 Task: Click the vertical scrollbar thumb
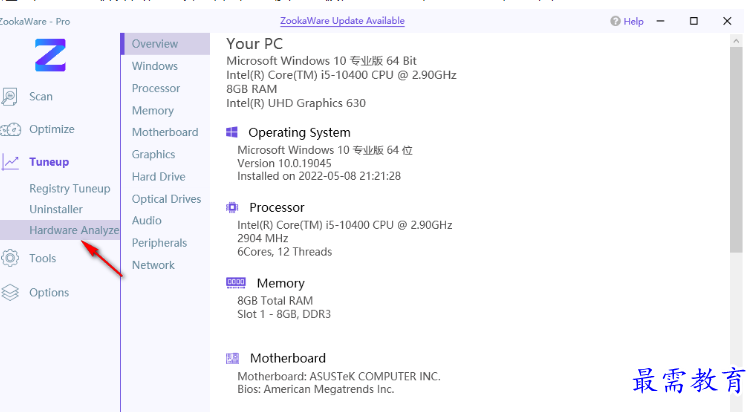click(736, 150)
